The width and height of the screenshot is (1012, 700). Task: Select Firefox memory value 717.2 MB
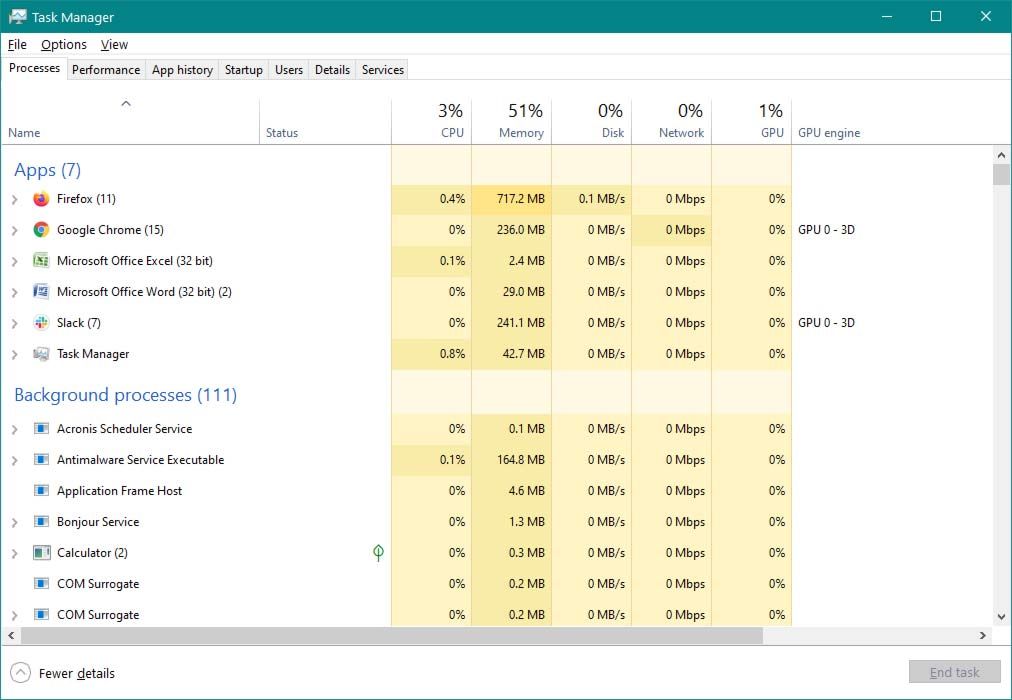click(520, 199)
